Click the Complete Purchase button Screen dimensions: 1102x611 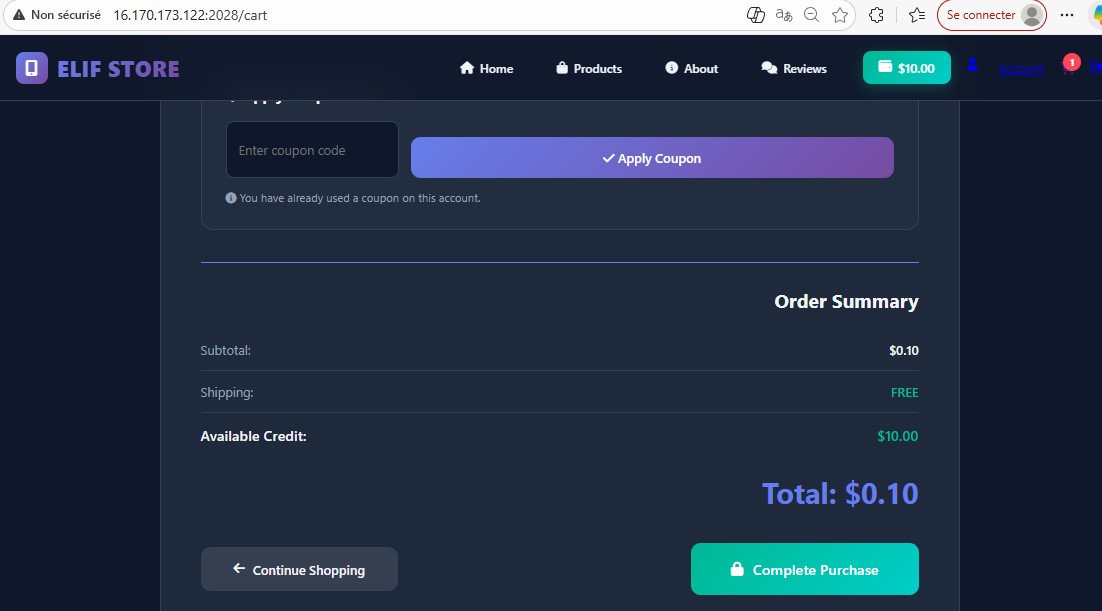click(x=805, y=569)
